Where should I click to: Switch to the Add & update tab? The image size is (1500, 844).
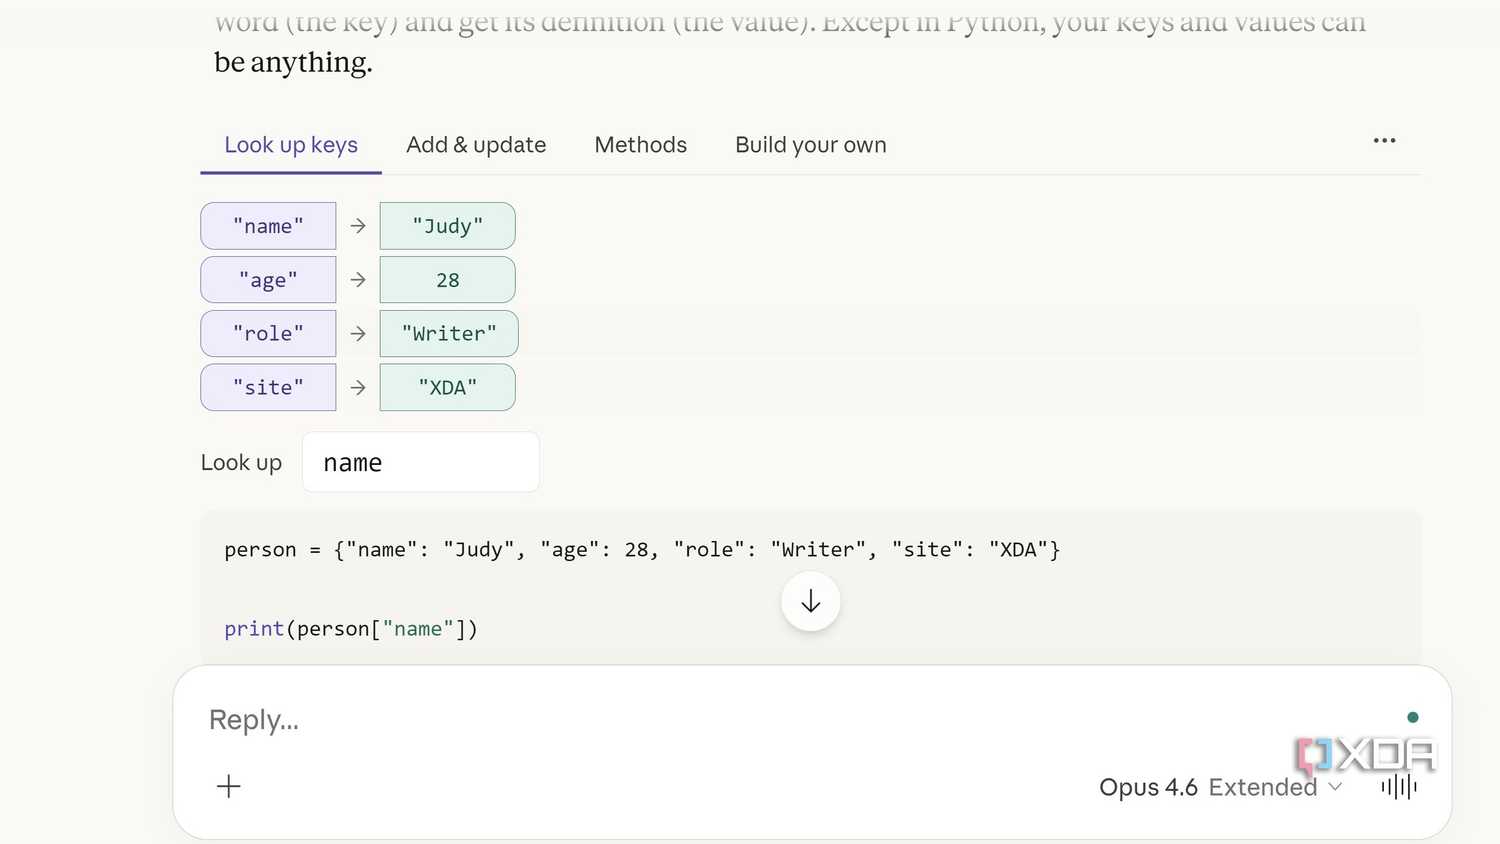pos(476,145)
